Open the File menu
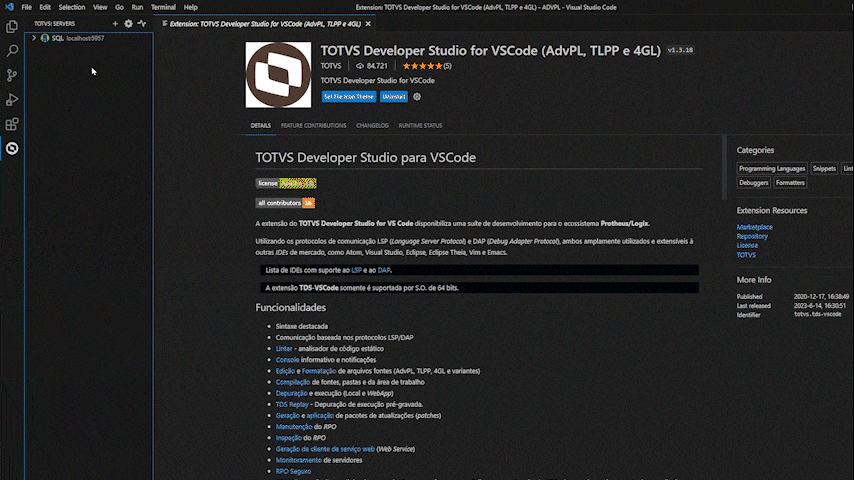This screenshot has height=480, width=854. tap(26, 7)
